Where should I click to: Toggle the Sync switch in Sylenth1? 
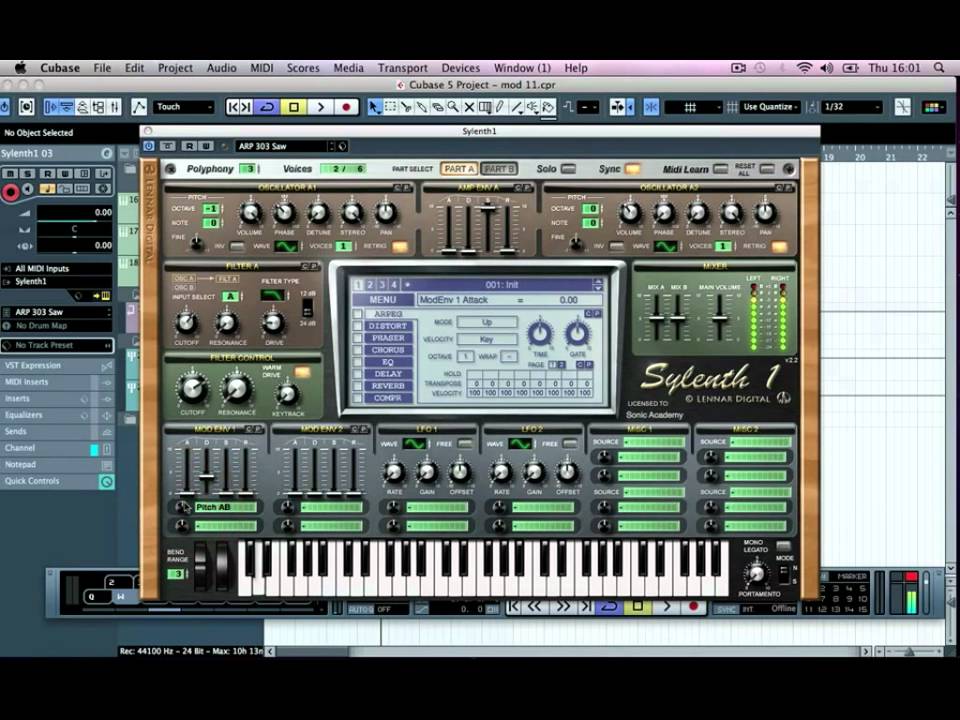(x=632, y=168)
